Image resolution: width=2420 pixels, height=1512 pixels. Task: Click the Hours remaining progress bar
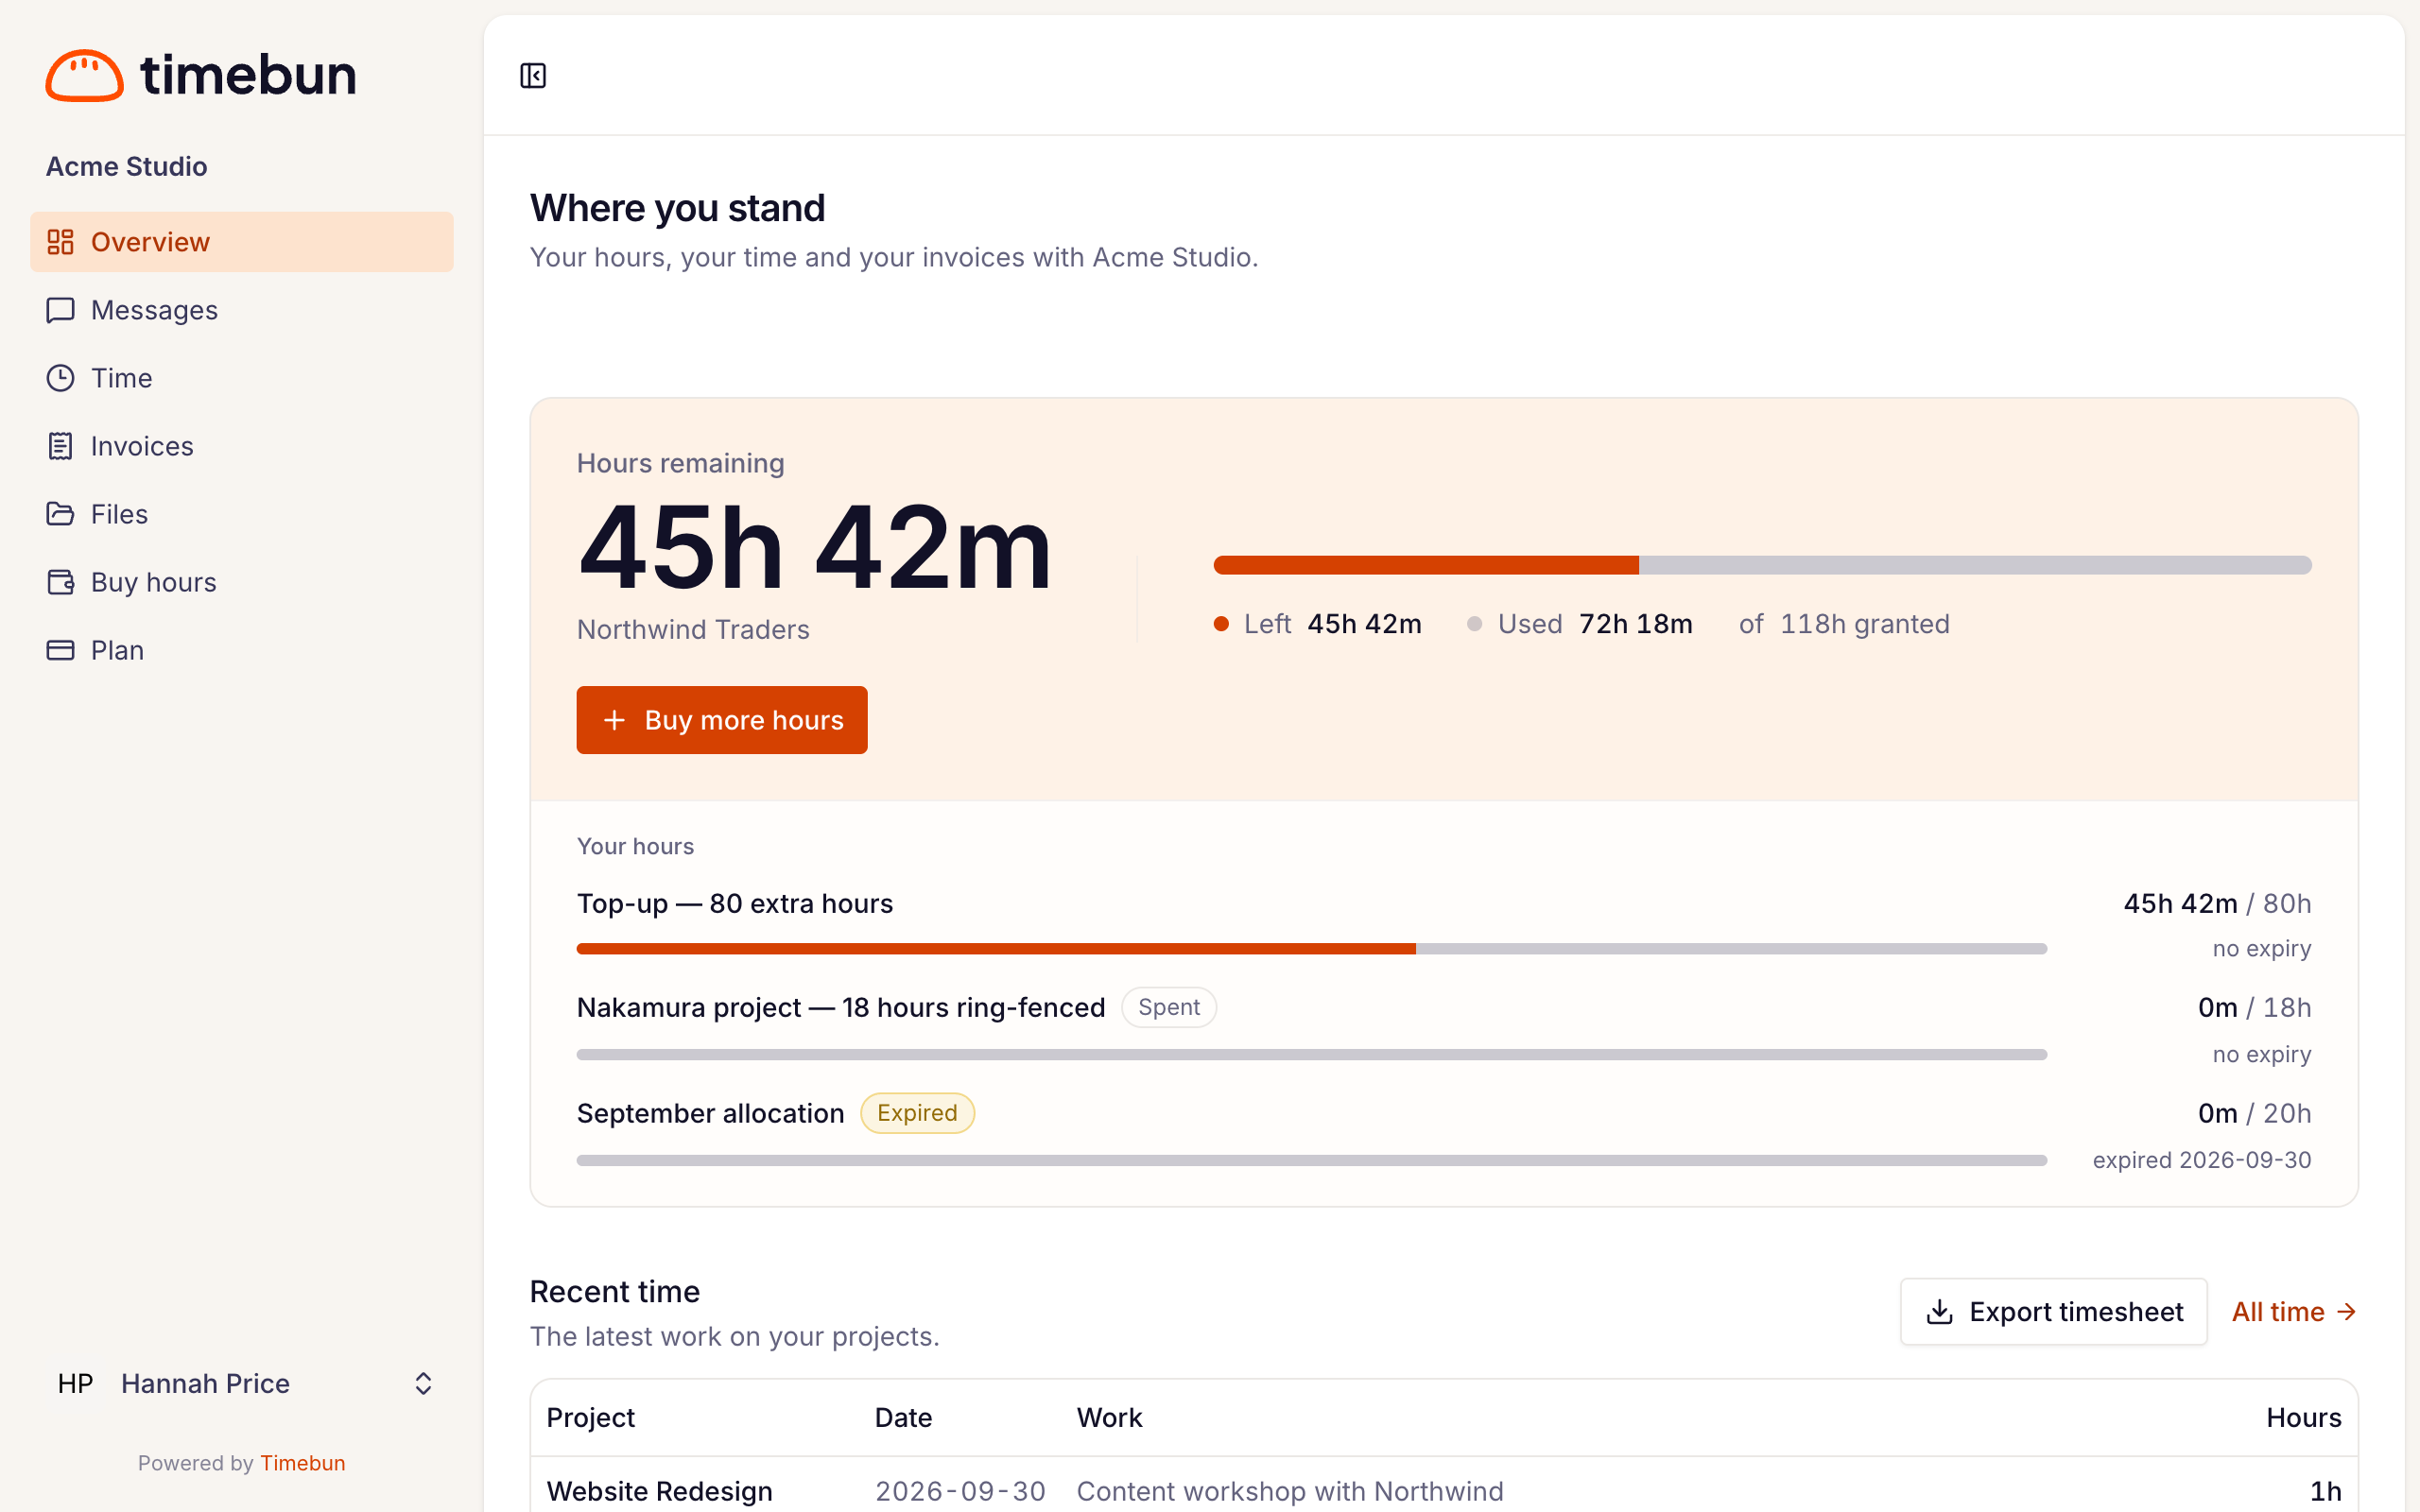tap(1762, 565)
